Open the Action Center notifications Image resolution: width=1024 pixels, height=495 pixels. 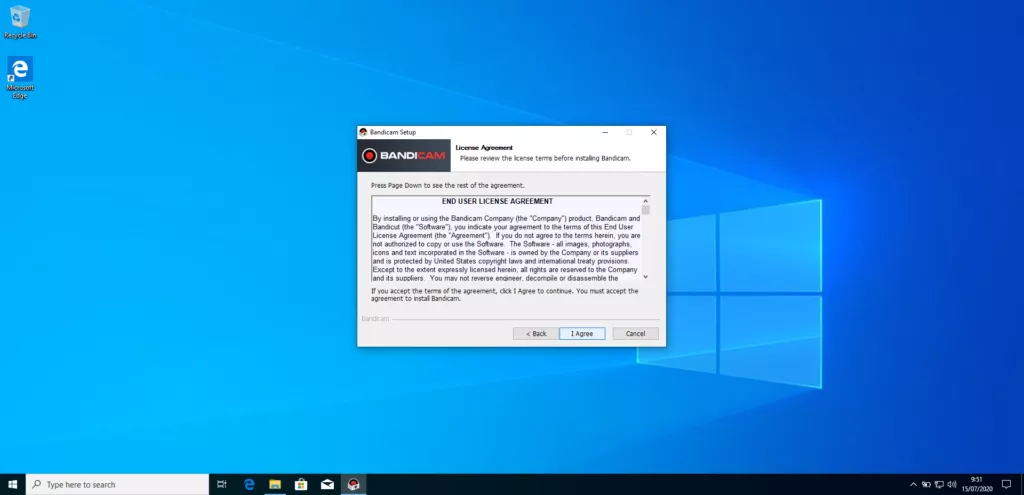click(1007, 484)
